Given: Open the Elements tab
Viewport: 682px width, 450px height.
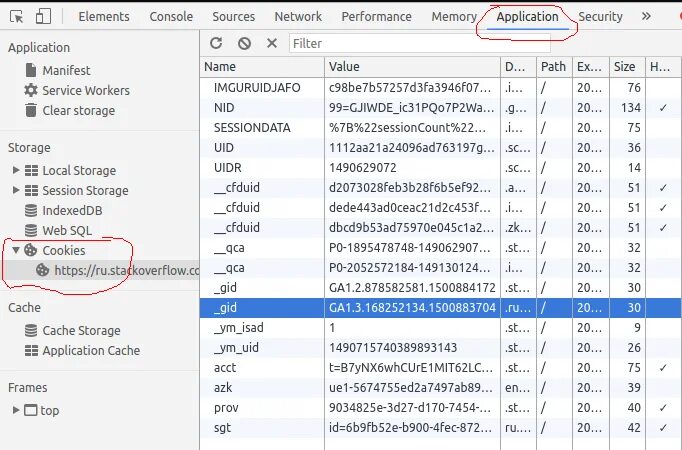Looking at the screenshot, I should (104, 17).
